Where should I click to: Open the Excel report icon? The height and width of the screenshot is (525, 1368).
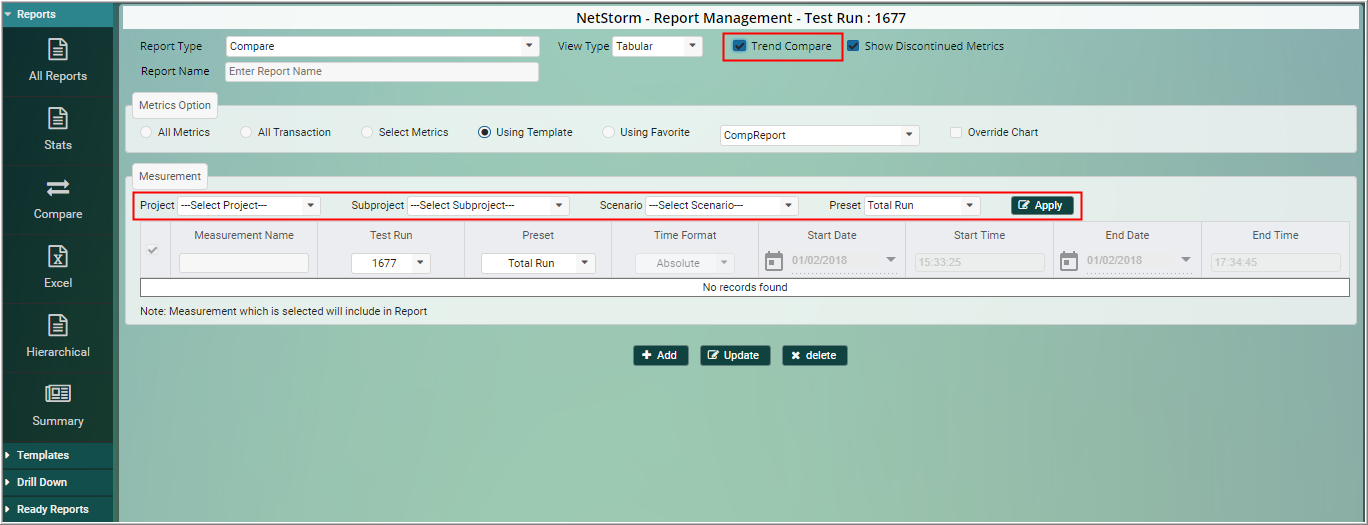[58, 256]
